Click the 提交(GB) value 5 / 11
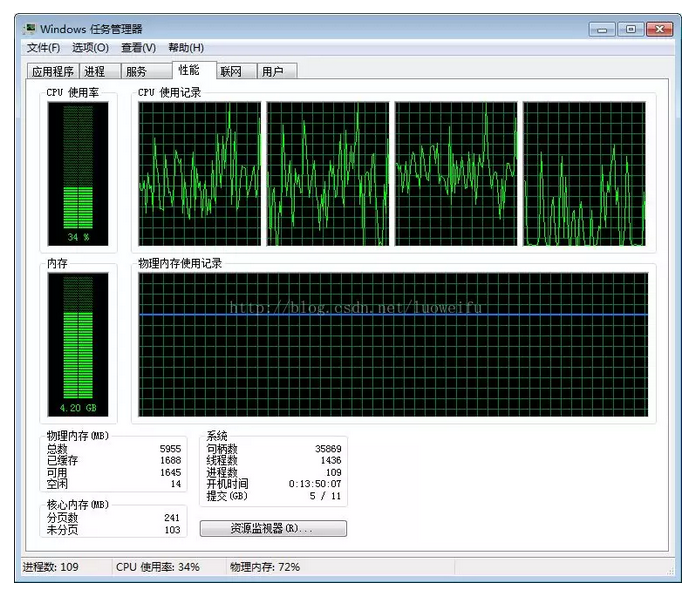The width and height of the screenshot is (694, 605). click(x=325, y=496)
